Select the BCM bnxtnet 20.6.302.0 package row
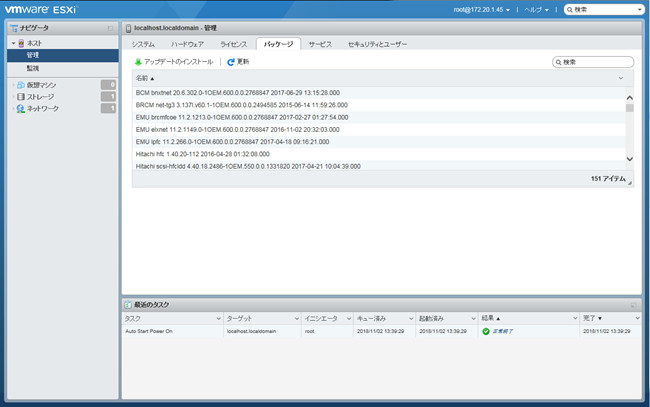Screen dimensions: 650x407 379,93
